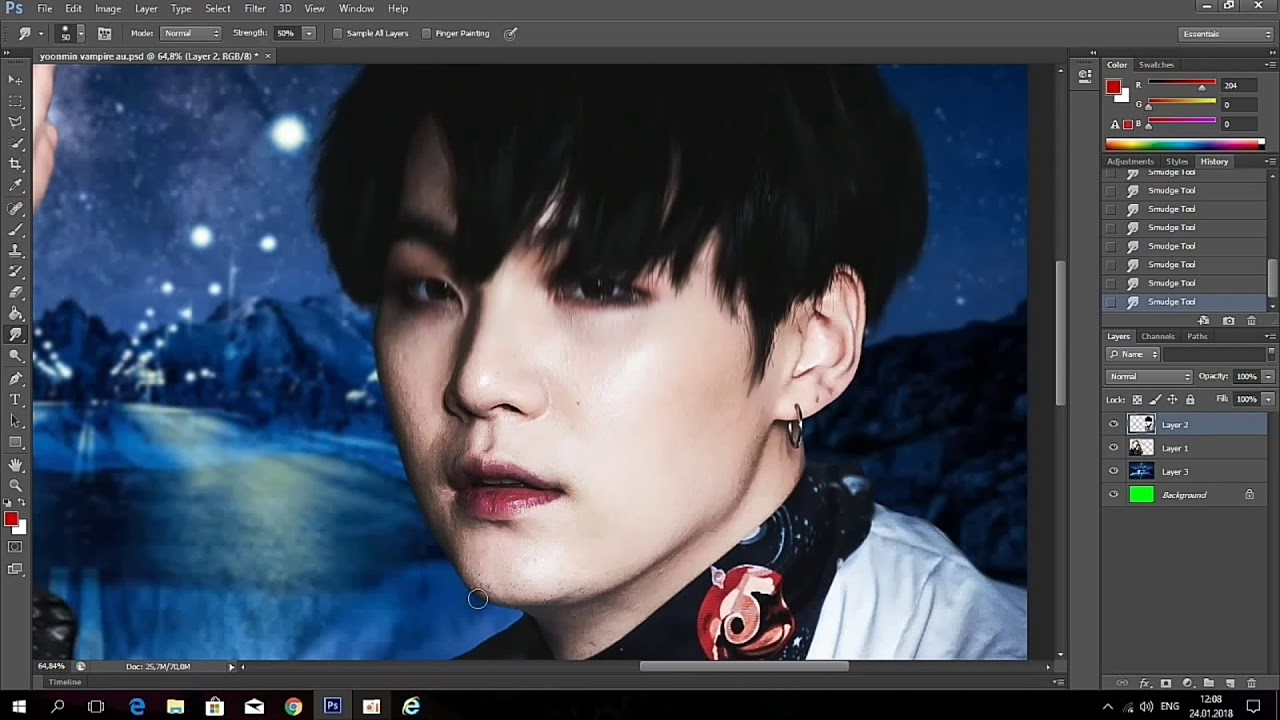The width and height of the screenshot is (1280, 720).
Task: Select the Rectangle shape tool
Action: 15,442
